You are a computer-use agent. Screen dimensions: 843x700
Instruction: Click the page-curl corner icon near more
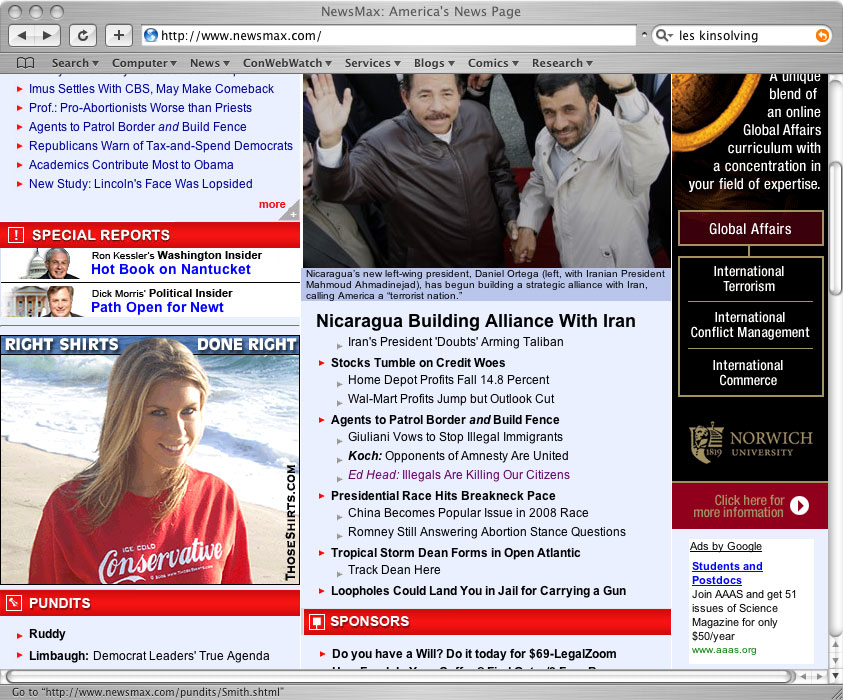(x=290, y=211)
